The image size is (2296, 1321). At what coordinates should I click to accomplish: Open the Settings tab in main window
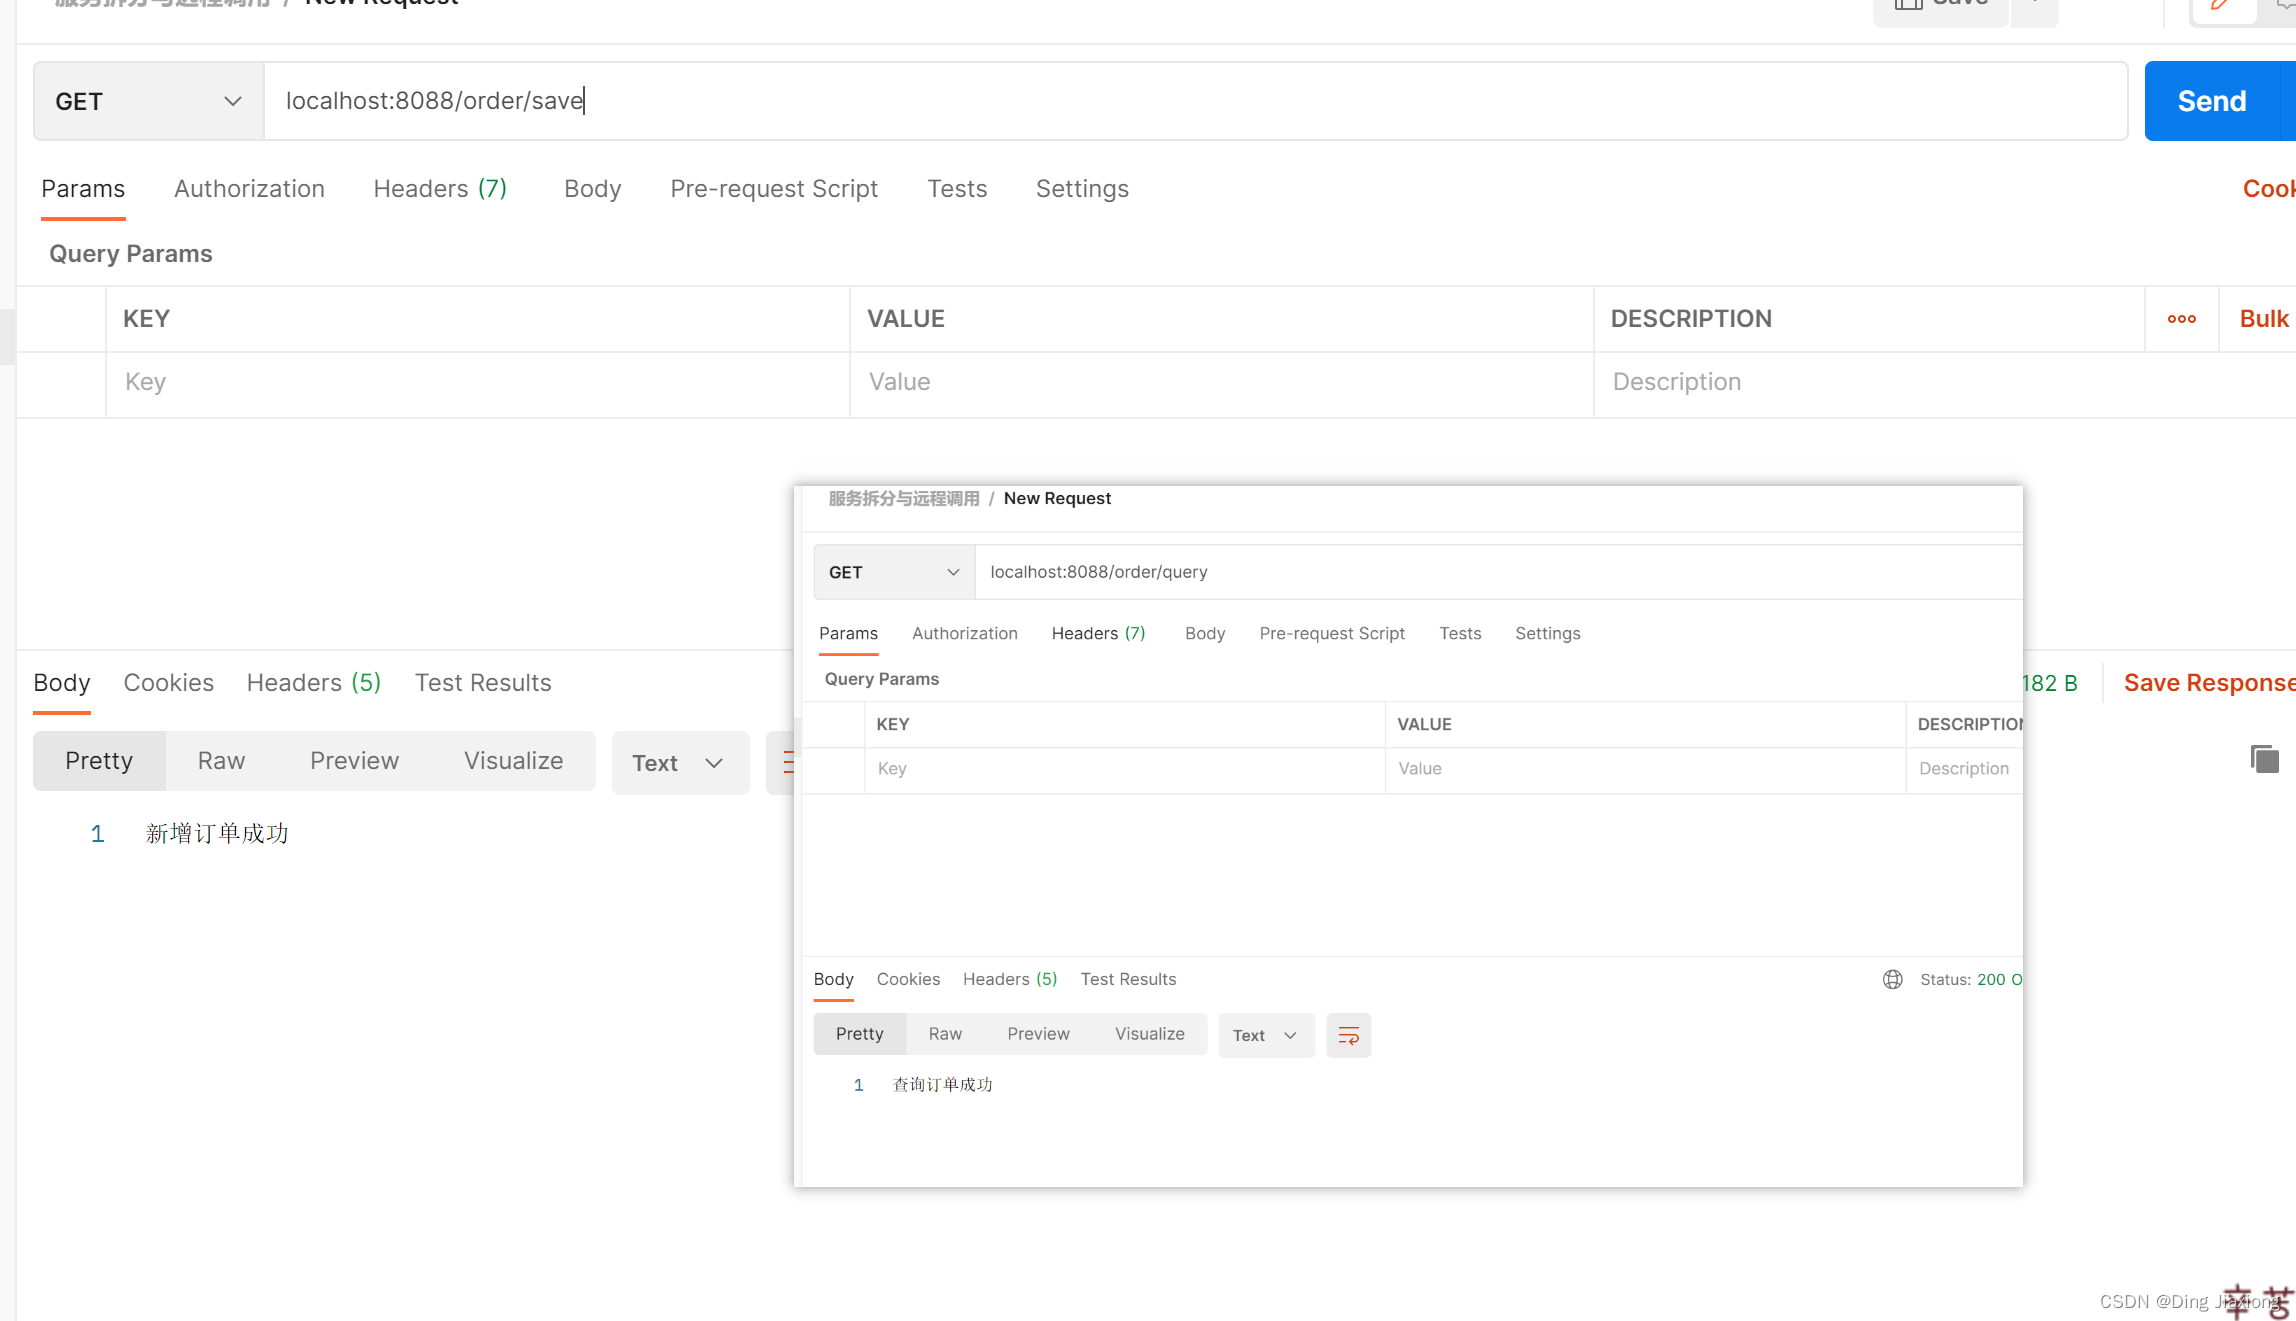pyautogui.click(x=1082, y=189)
